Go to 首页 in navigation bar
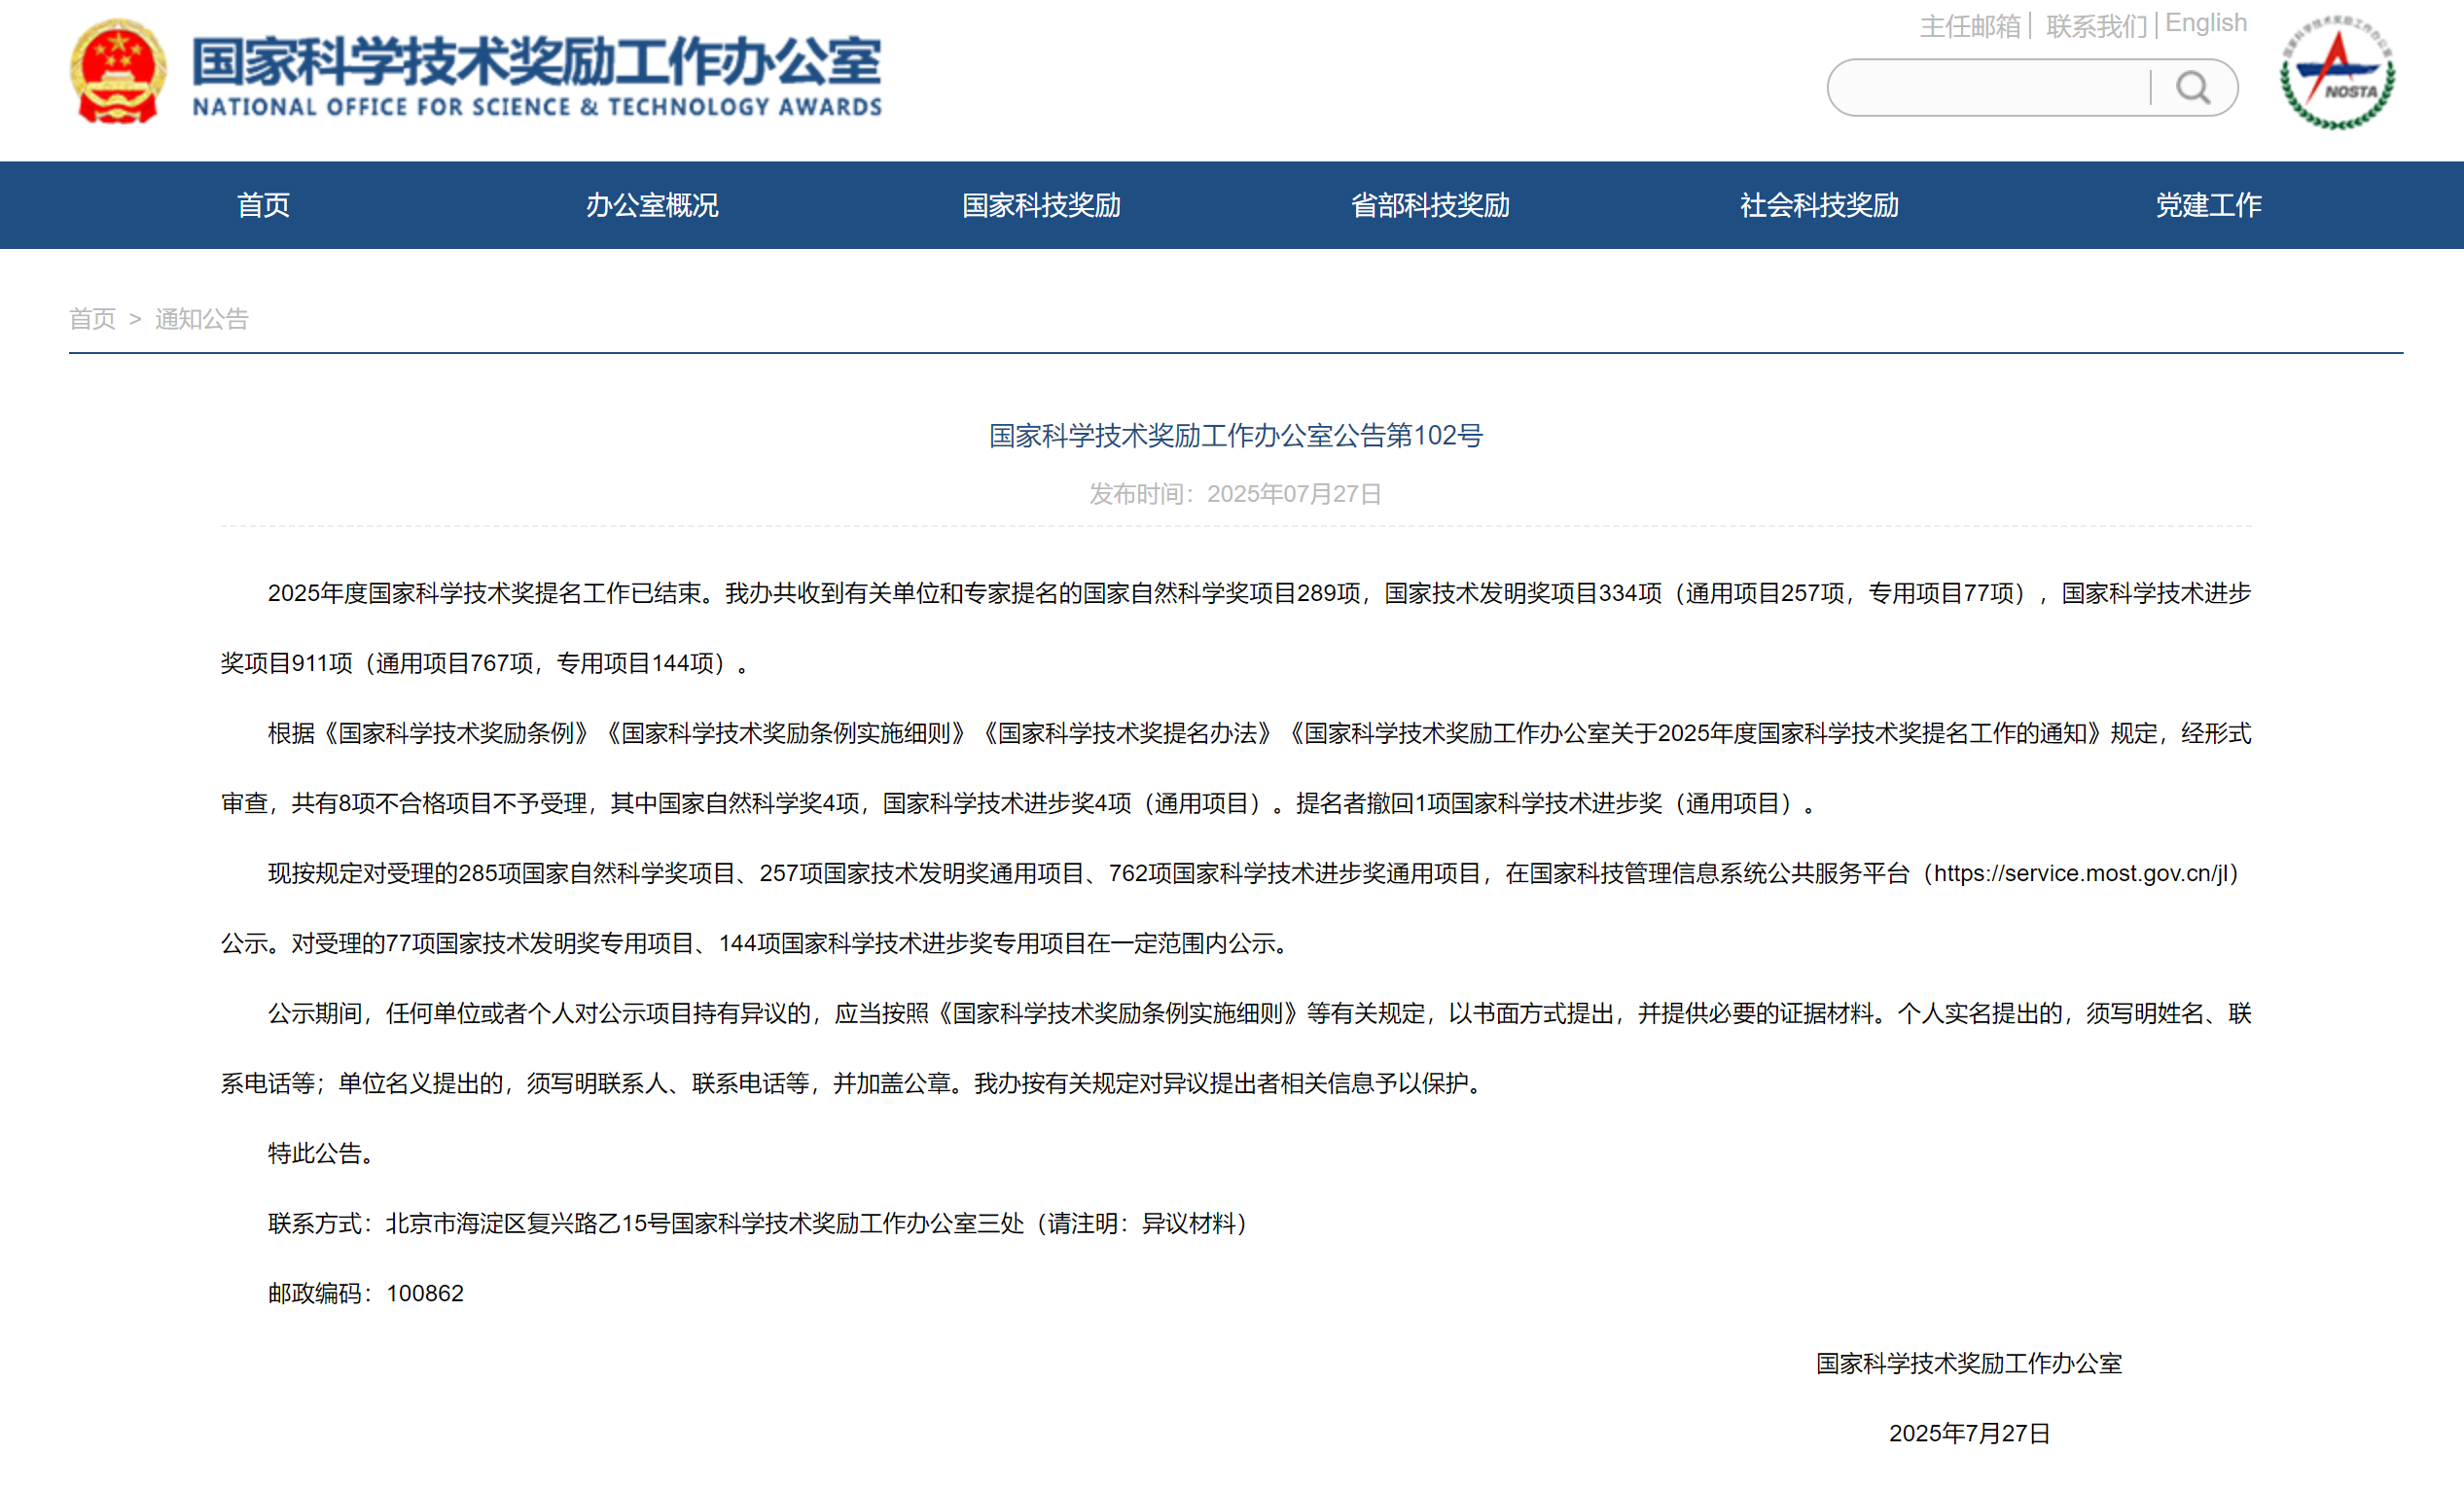This screenshot has width=2464, height=1489. coord(263,205)
